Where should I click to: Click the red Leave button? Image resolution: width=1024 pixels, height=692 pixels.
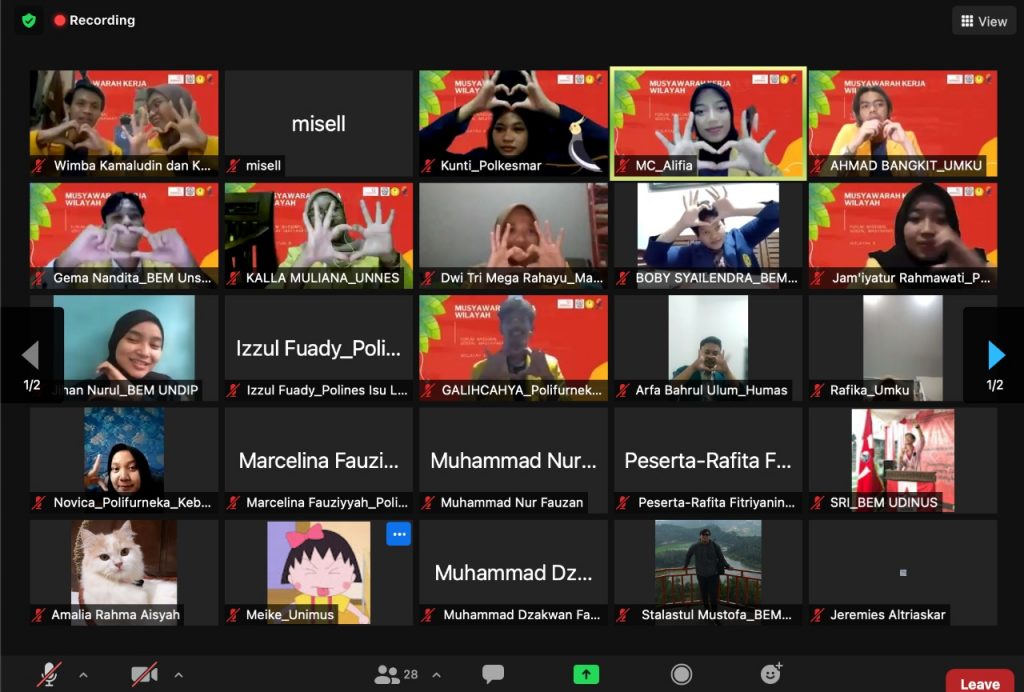(979, 683)
